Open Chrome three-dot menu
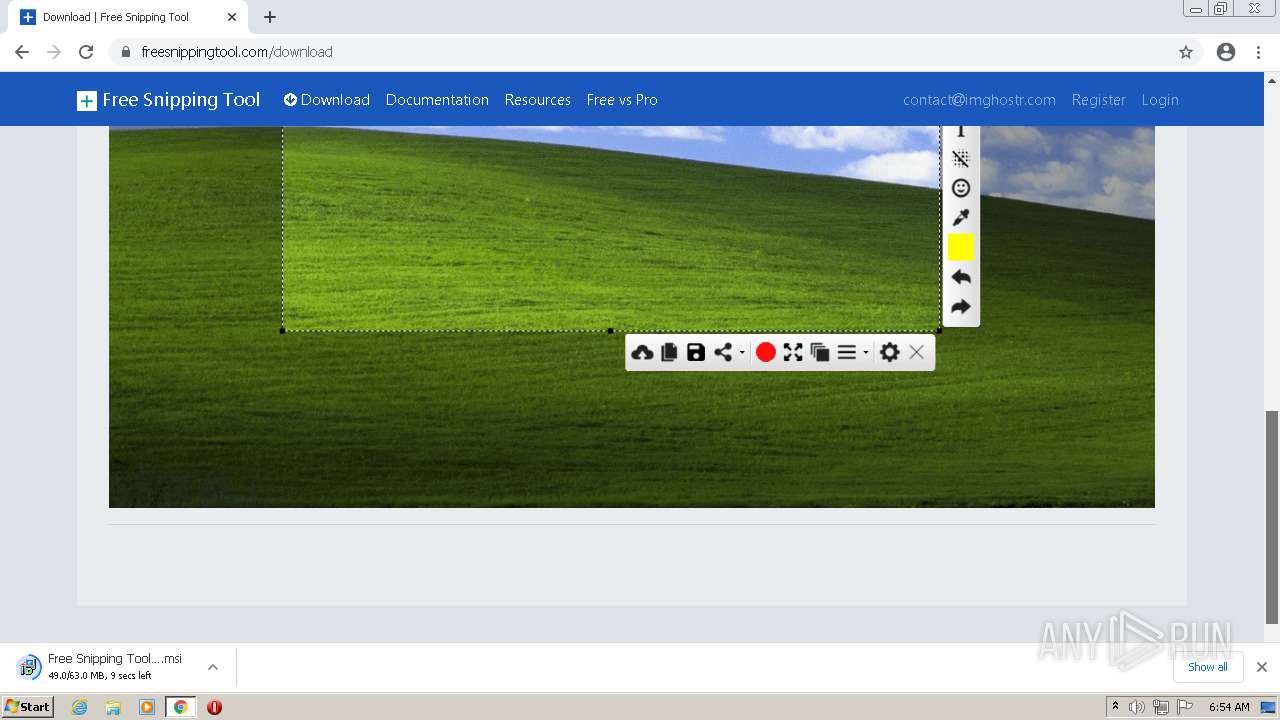 point(1259,52)
